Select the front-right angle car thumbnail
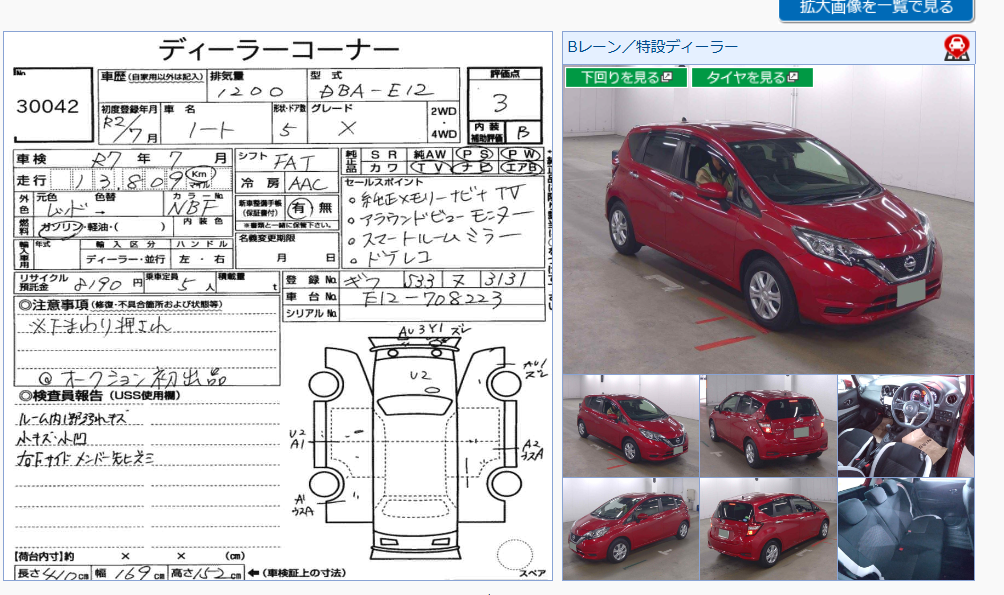Viewport: 1004px width, 595px height. 630,426
